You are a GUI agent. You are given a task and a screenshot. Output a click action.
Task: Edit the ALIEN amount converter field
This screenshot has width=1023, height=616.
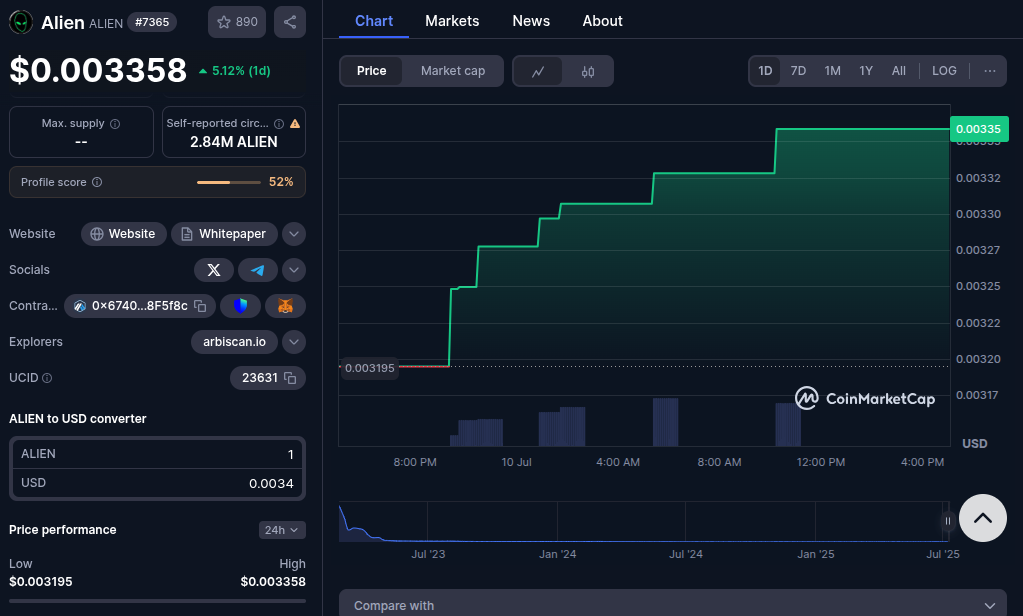tap(157, 454)
